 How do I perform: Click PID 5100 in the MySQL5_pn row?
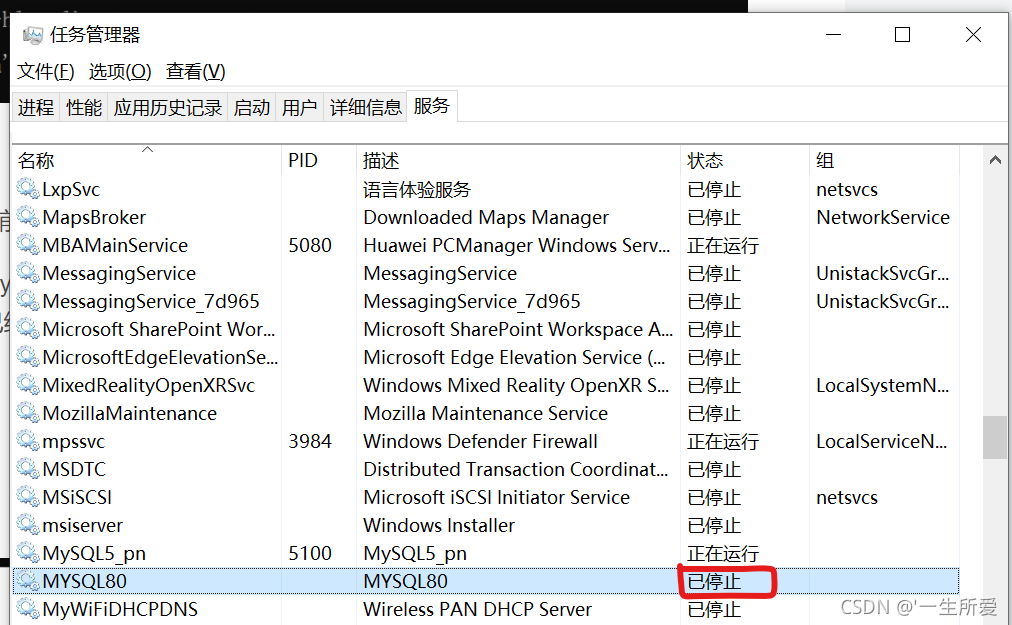310,553
